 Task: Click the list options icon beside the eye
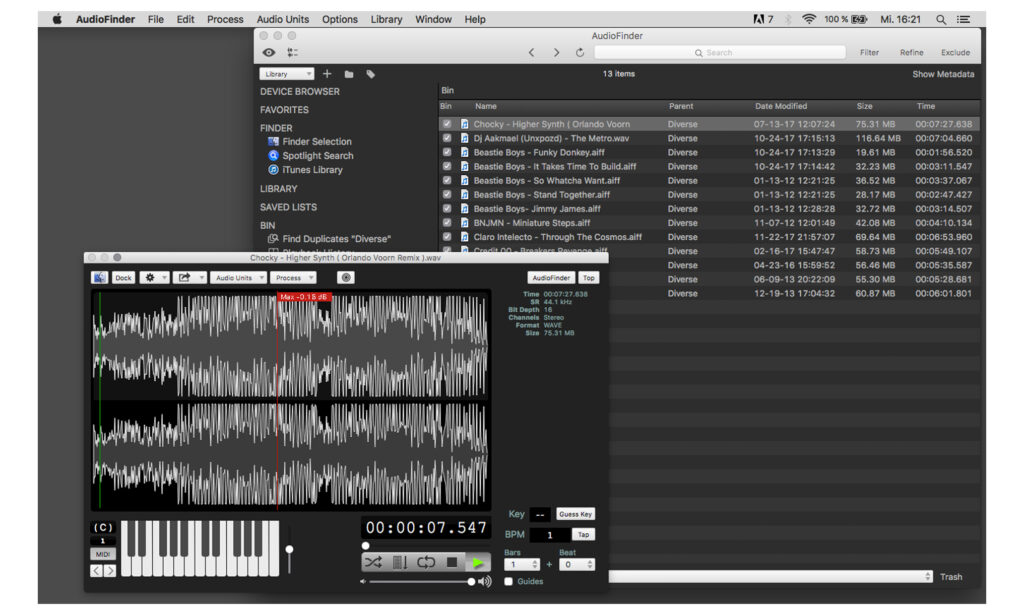(x=293, y=52)
